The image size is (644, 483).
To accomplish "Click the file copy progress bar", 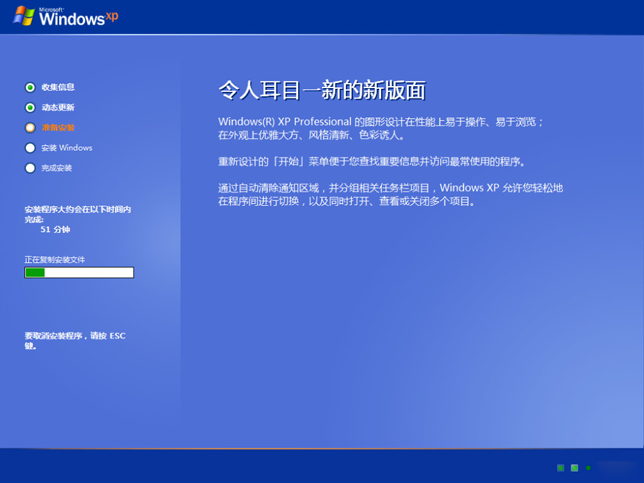I will pyautogui.click(x=79, y=272).
